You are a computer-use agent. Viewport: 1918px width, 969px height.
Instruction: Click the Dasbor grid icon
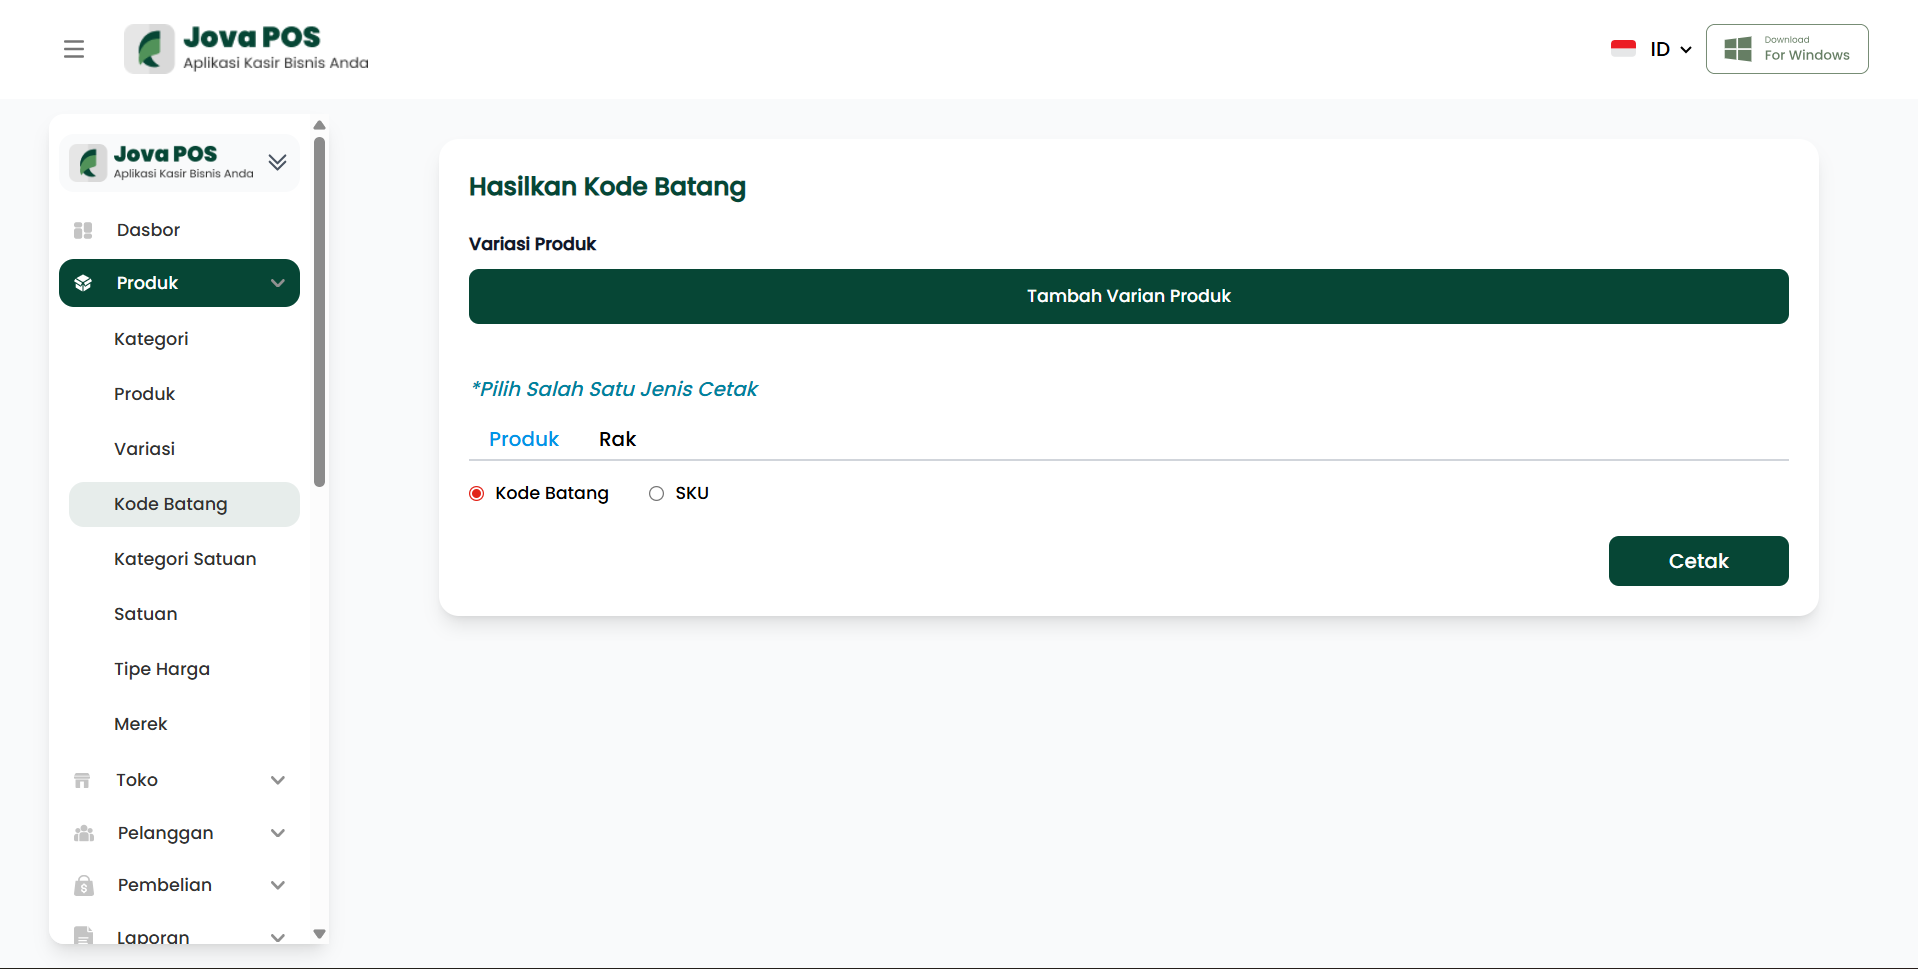[x=83, y=231]
